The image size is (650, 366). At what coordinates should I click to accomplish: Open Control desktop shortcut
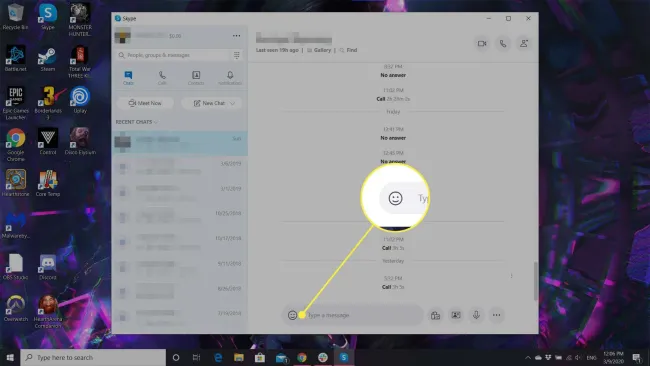tap(48, 141)
